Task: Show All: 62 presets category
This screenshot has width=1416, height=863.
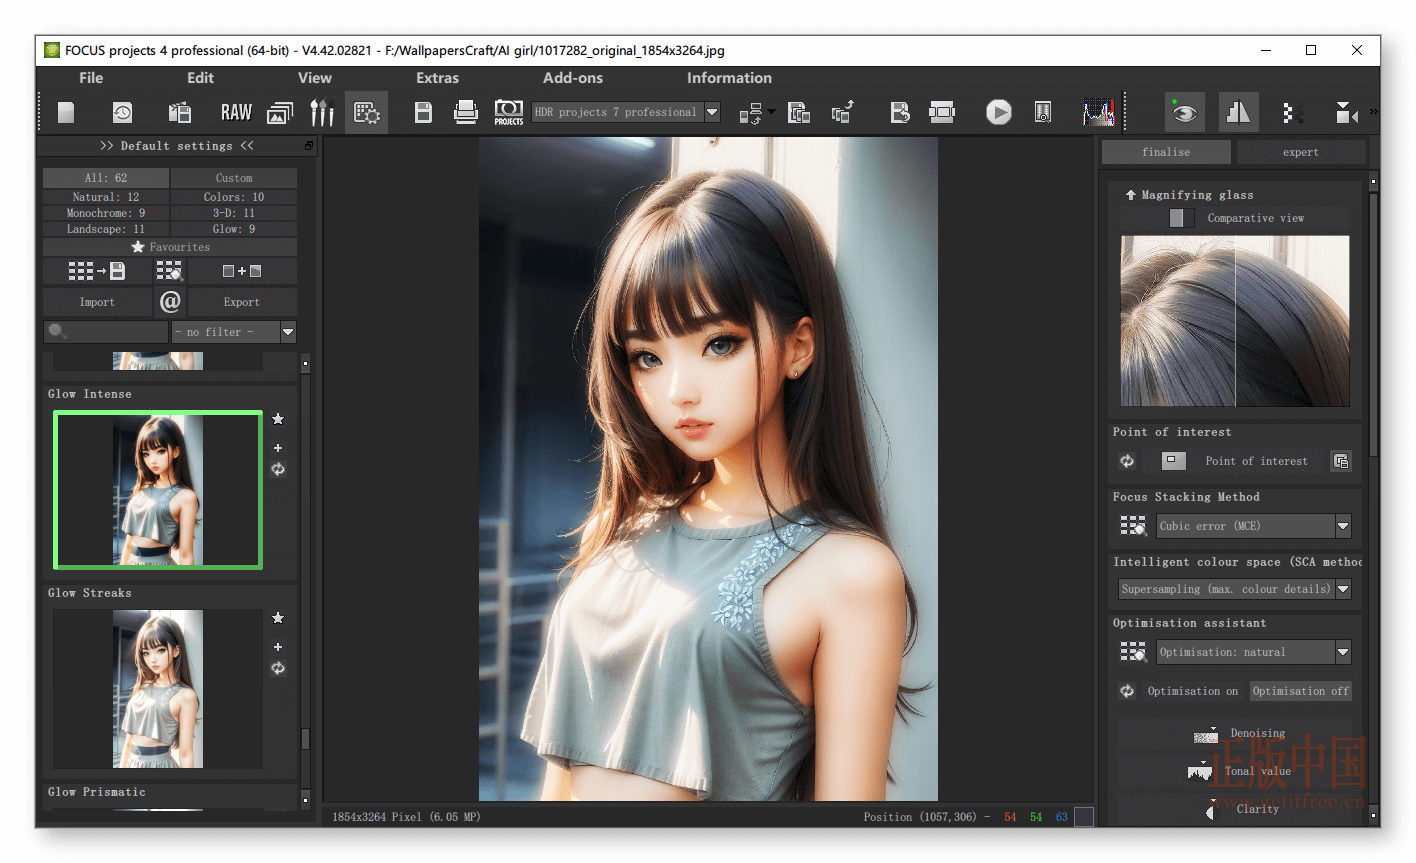Action: pos(106,178)
